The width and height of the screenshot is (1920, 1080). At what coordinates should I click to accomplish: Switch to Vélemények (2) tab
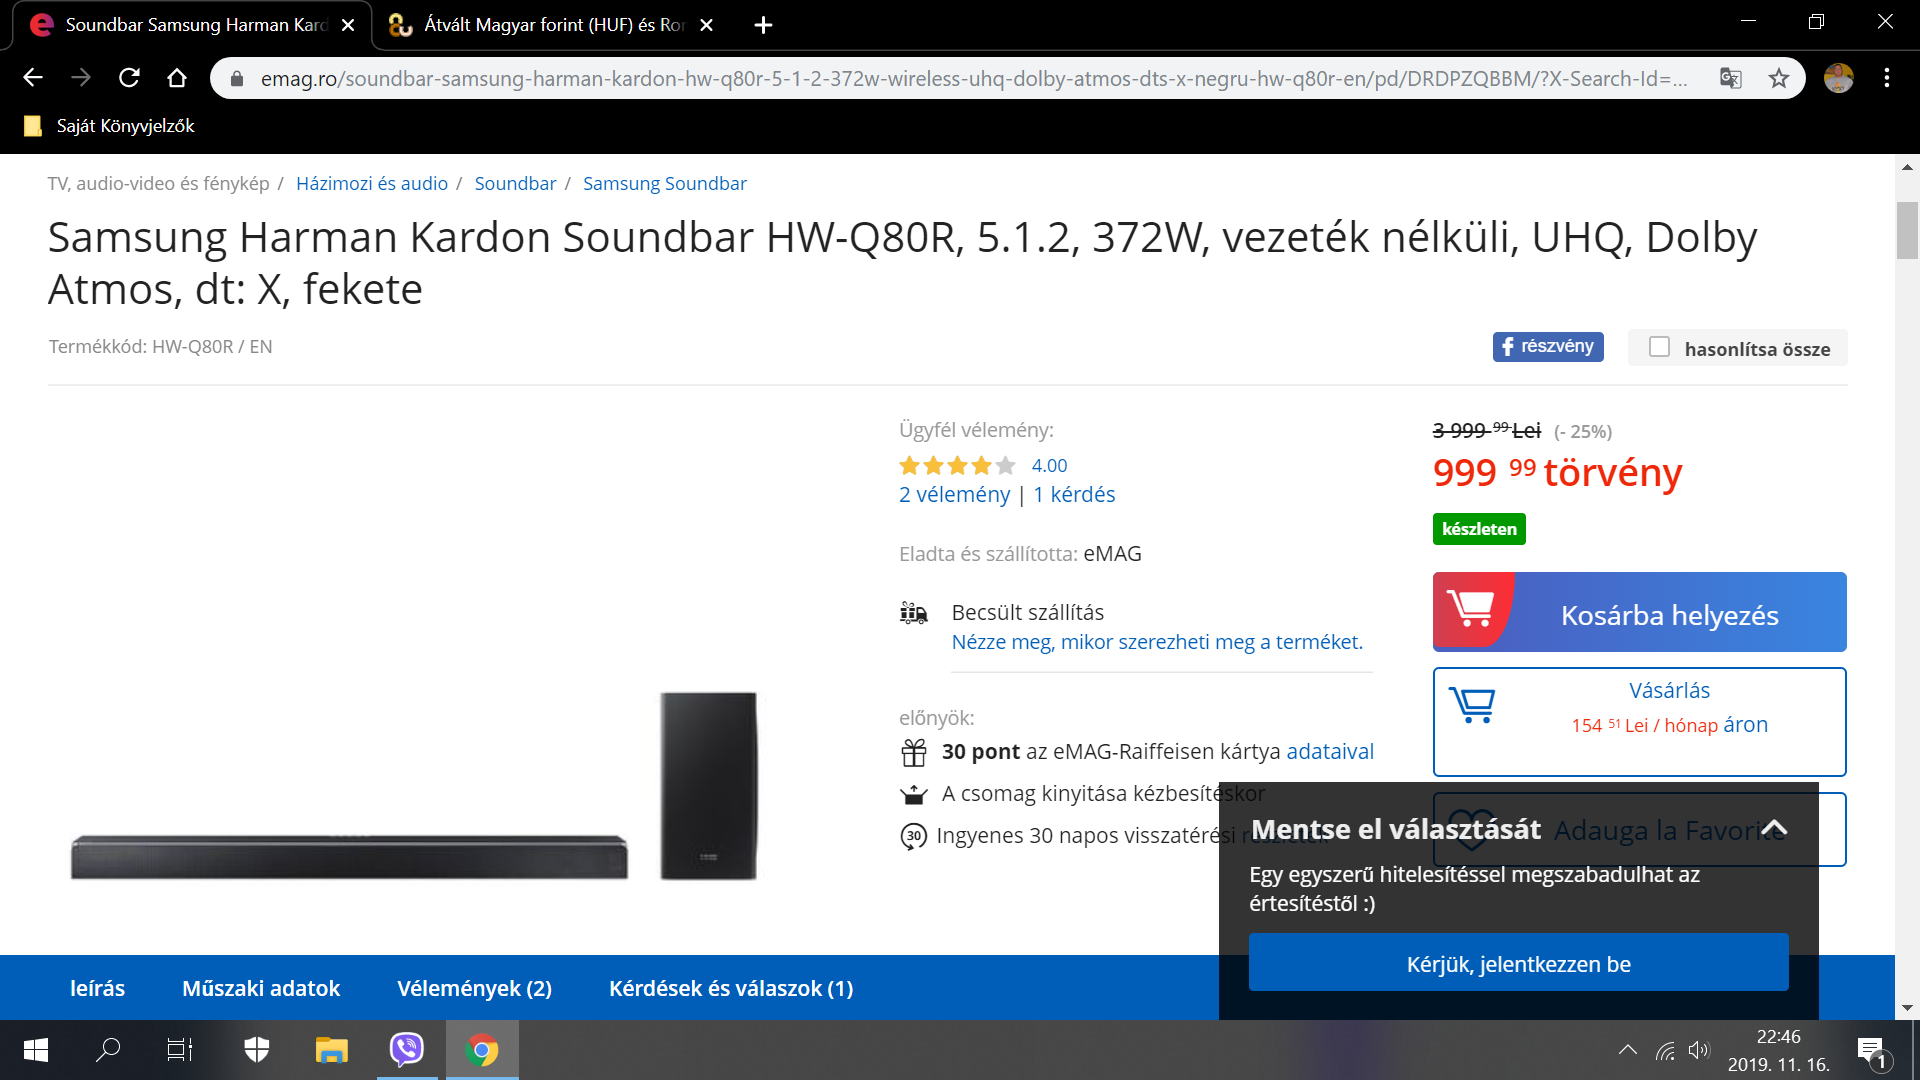coord(474,989)
